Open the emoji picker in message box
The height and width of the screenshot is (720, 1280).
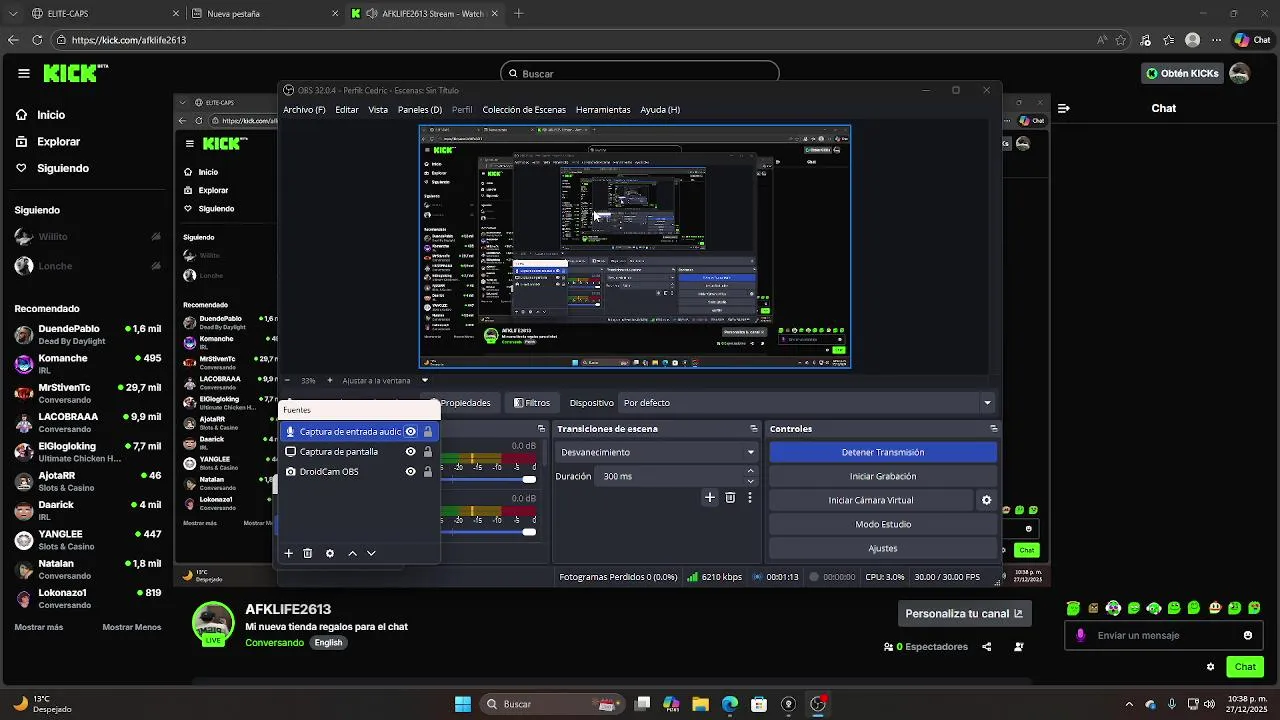pyautogui.click(x=1248, y=635)
